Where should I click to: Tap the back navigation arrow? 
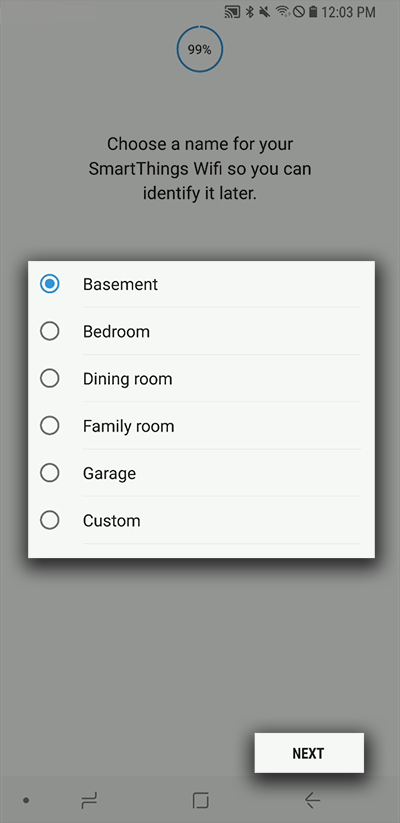(312, 800)
